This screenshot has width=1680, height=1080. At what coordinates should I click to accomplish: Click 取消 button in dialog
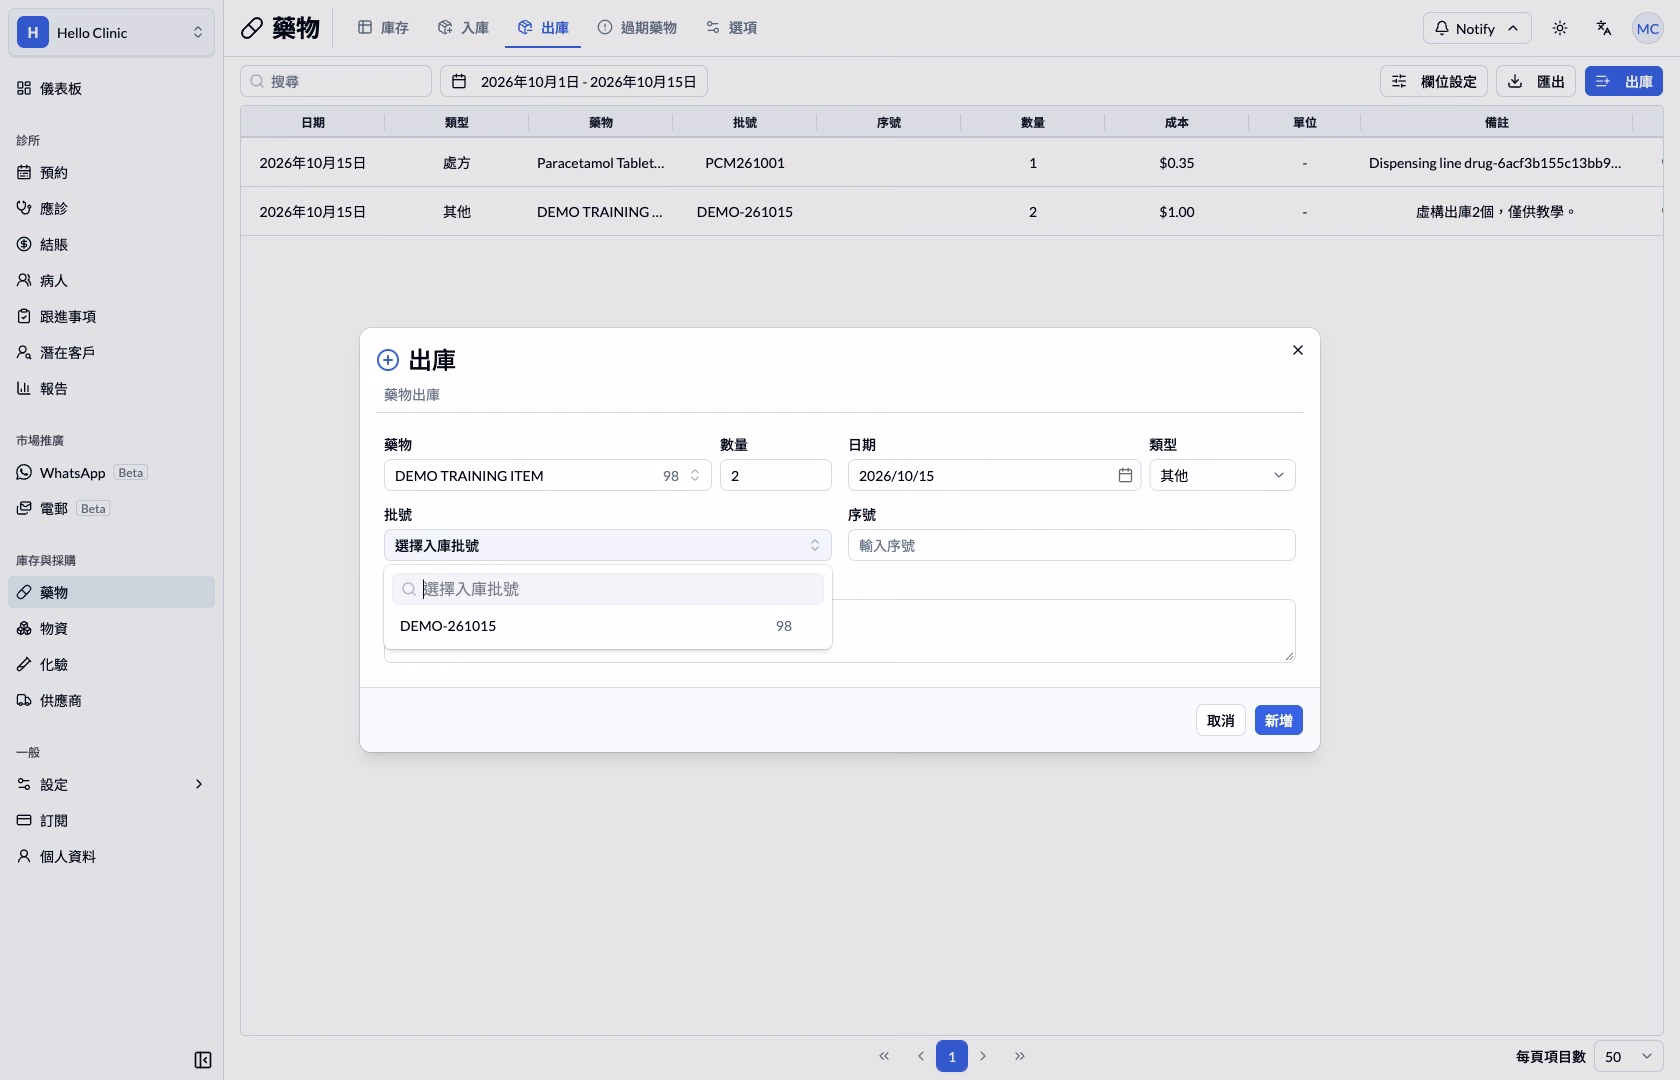(x=1220, y=720)
